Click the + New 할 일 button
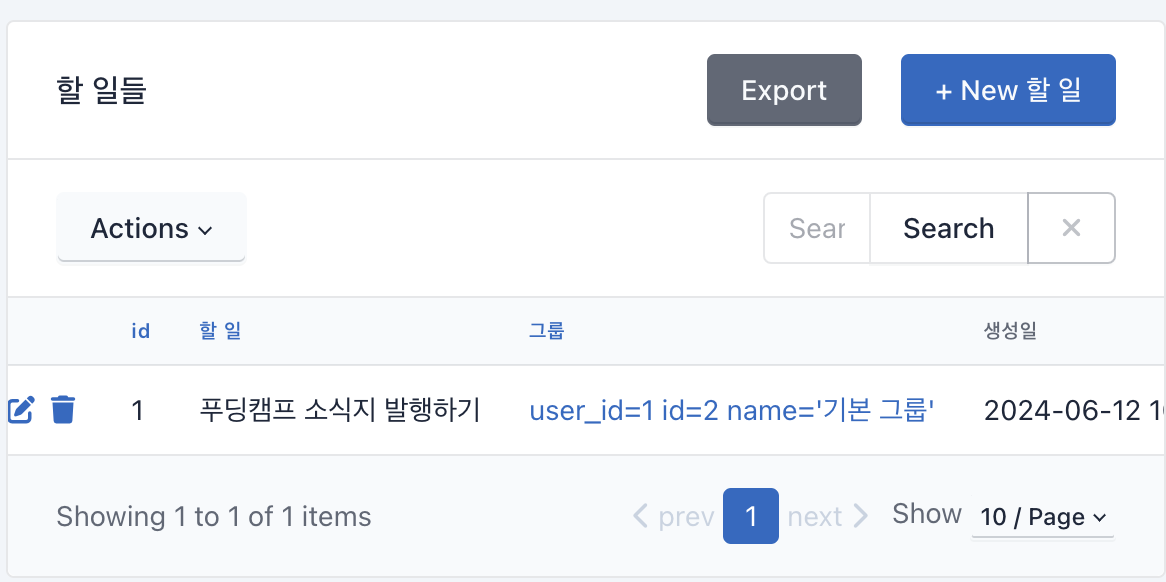The width and height of the screenshot is (1166, 582). (1008, 90)
